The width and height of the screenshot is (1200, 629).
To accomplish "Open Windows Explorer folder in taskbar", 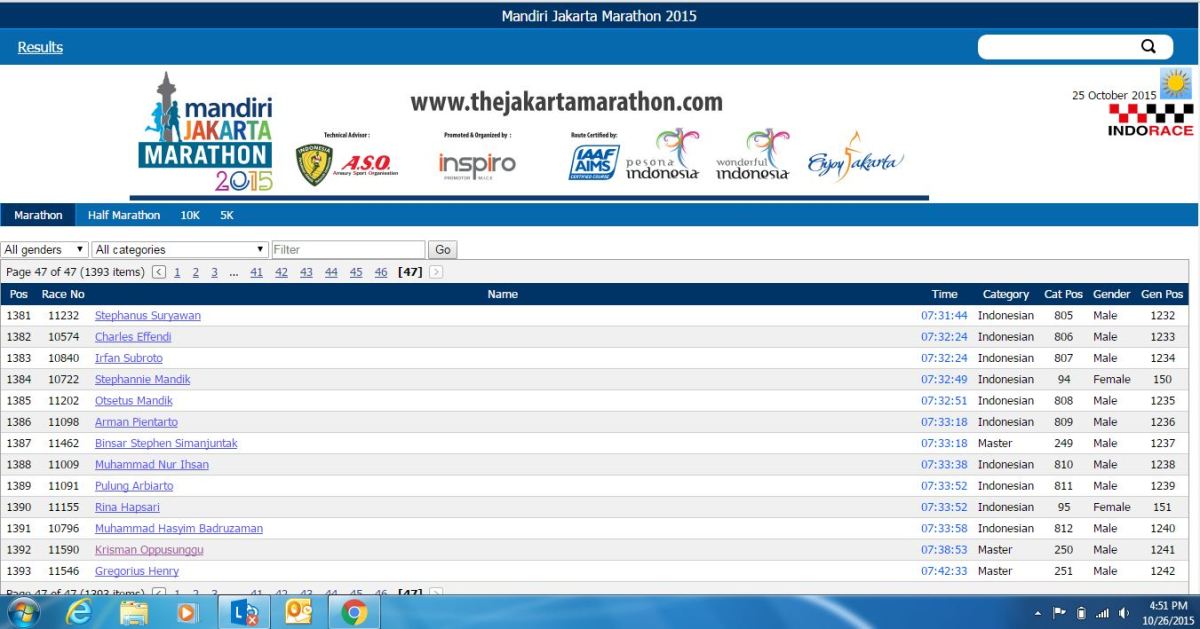I will click(x=134, y=612).
